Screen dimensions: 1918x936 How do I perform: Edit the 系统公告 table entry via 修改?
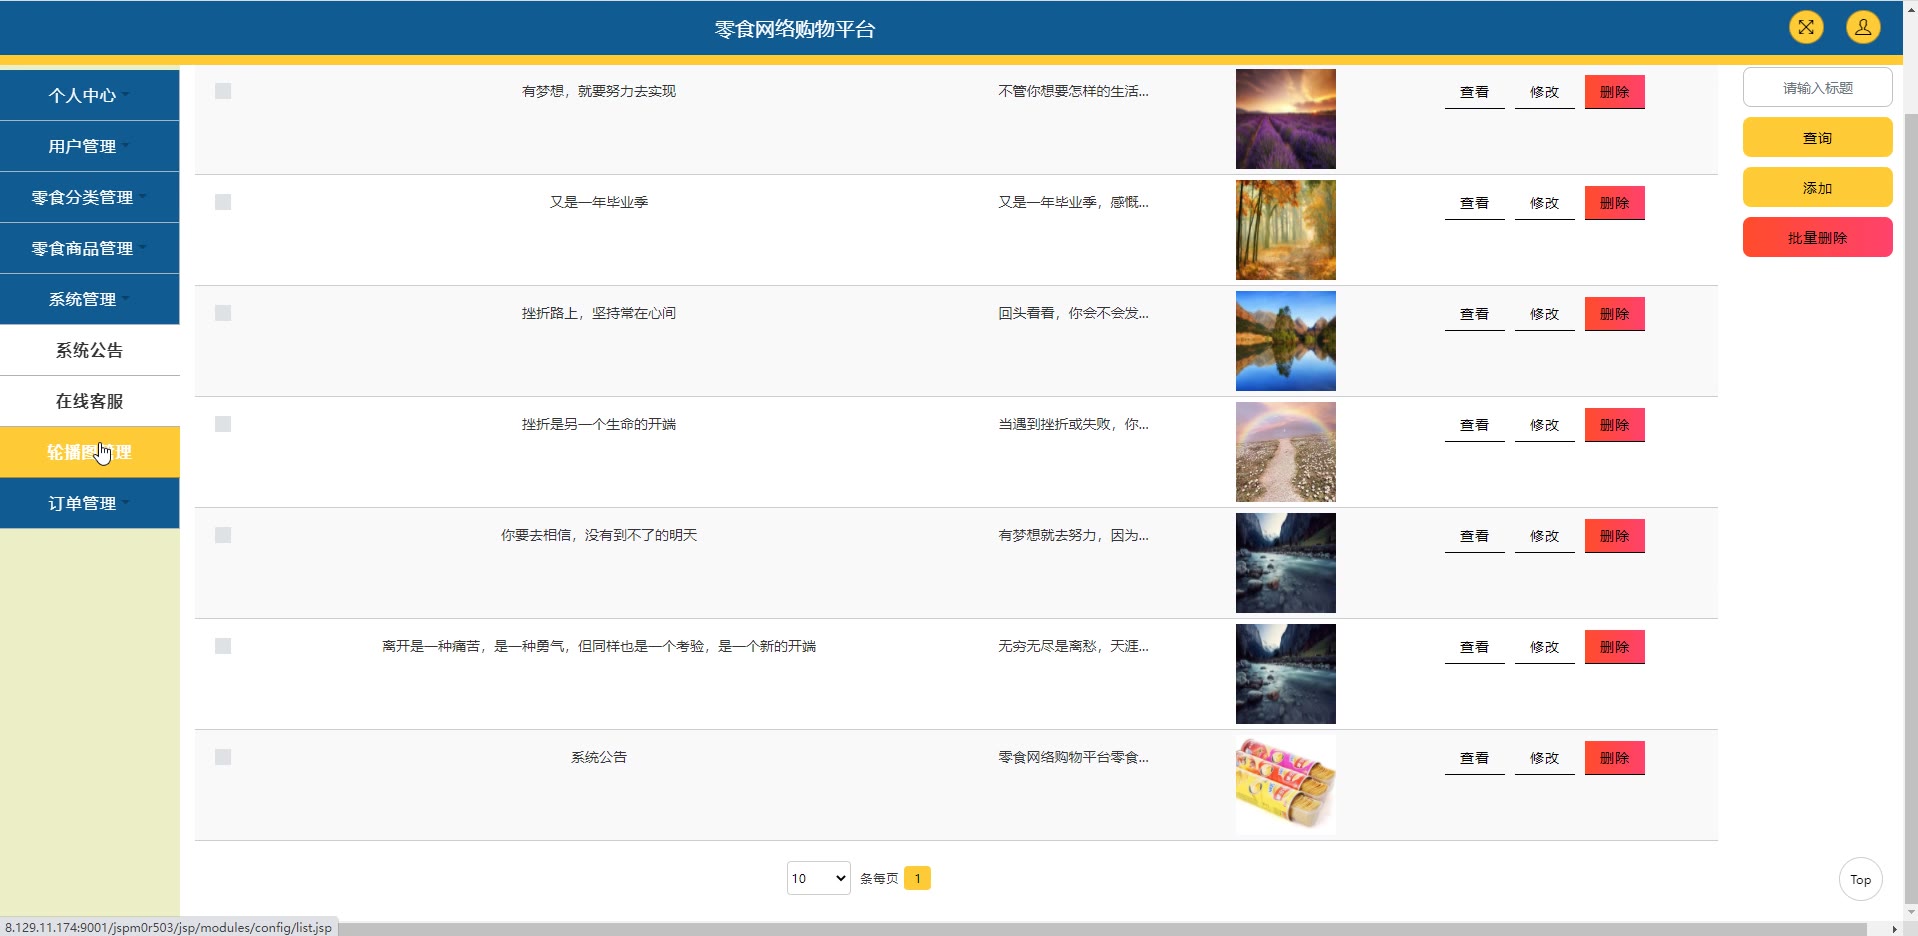click(x=1544, y=758)
